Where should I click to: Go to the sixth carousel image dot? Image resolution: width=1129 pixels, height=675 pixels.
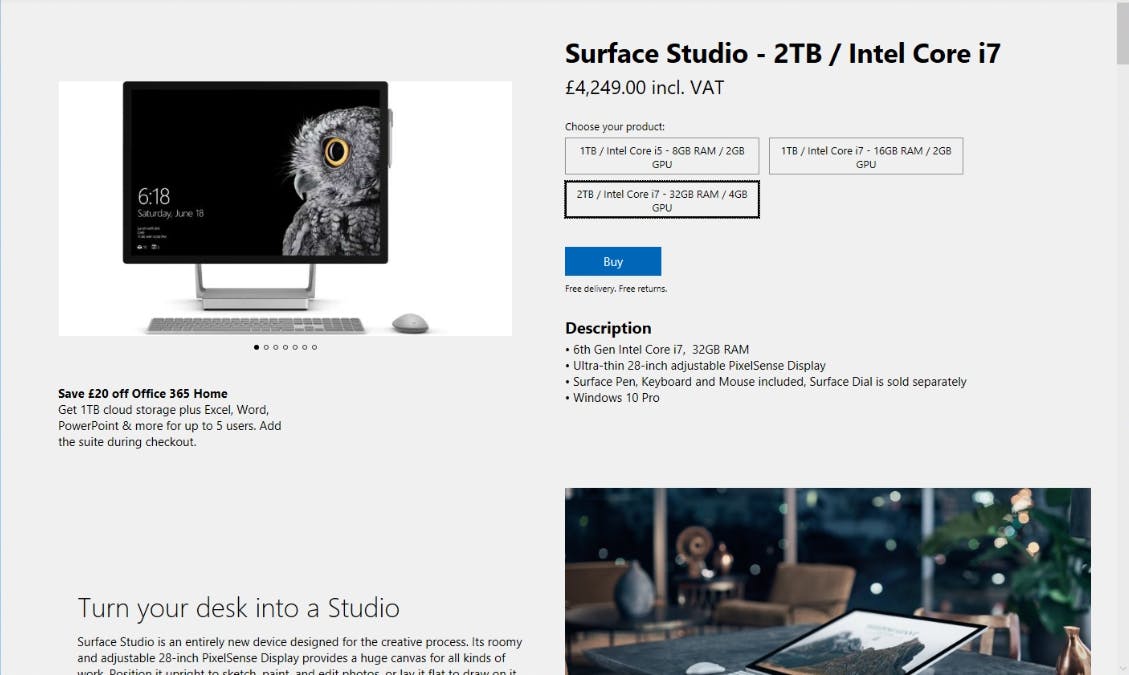pos(305,347)
